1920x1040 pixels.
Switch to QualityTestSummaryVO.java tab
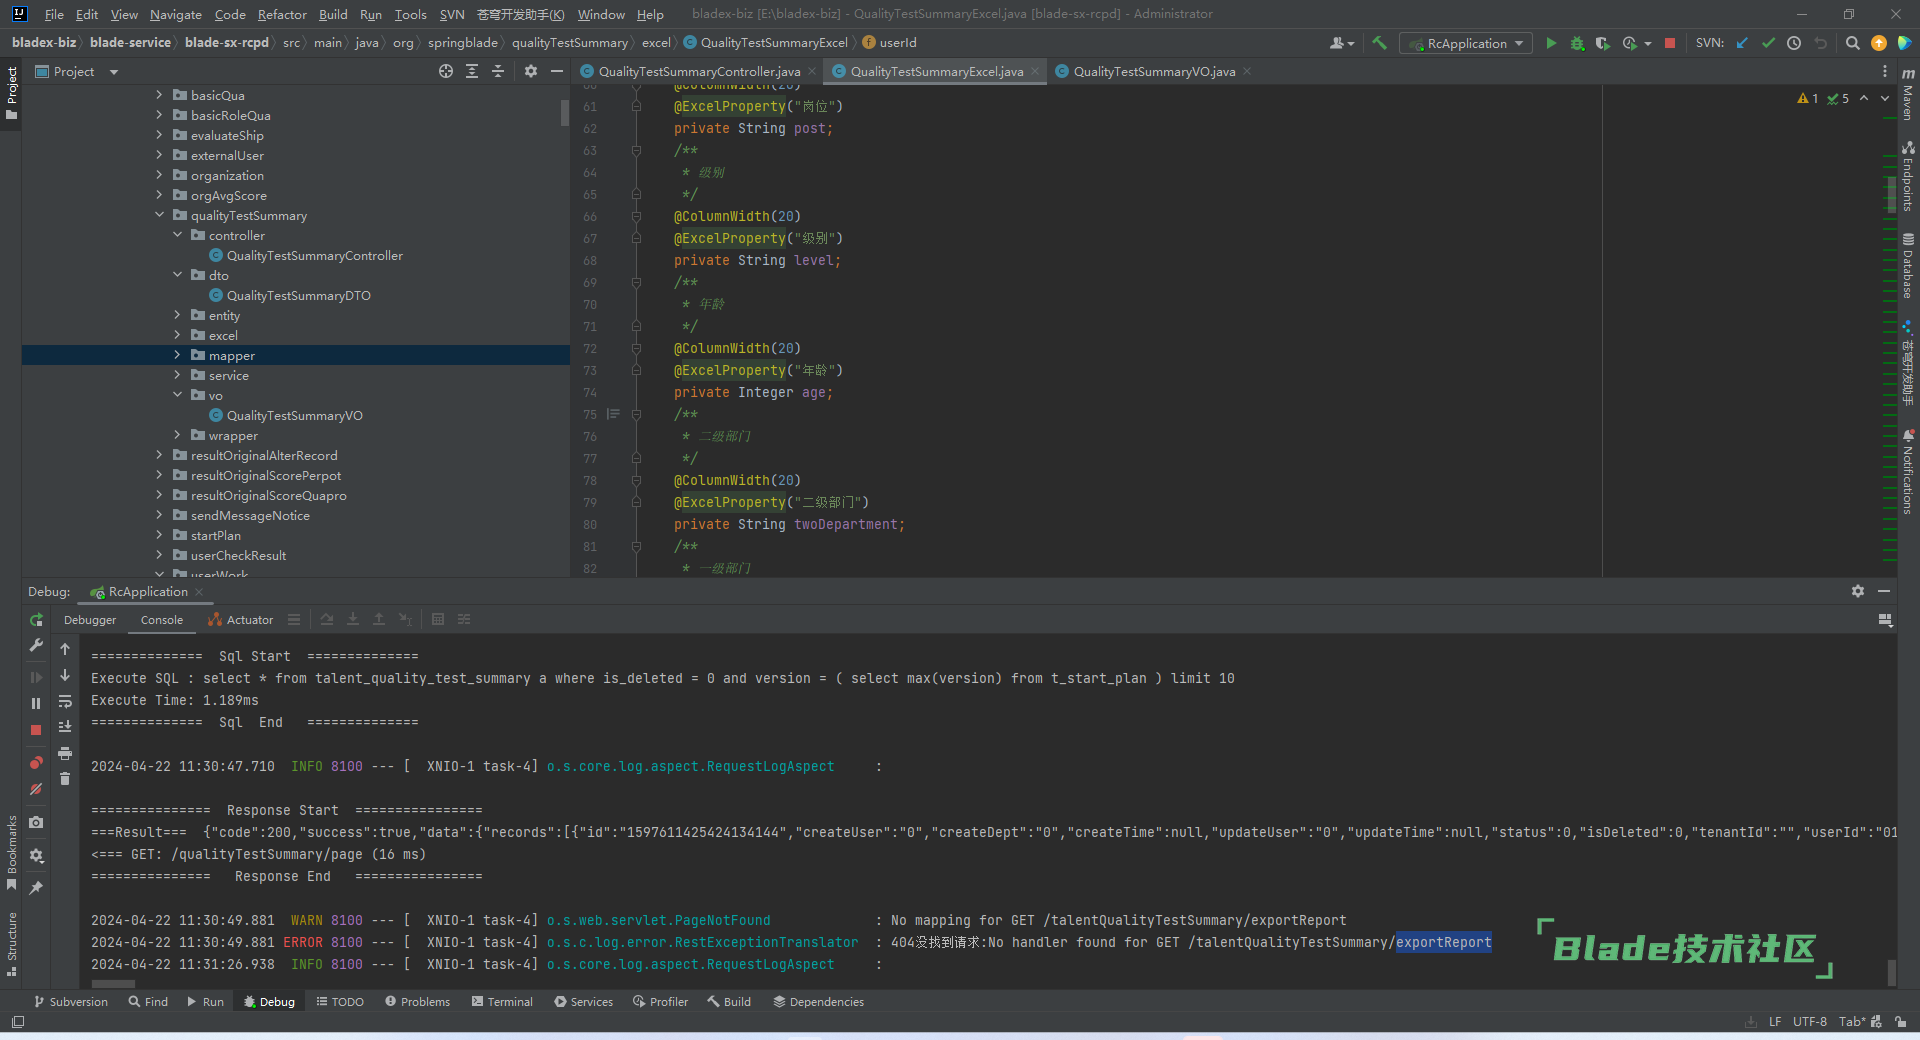pyautogui.click(x=1154, y=71)
